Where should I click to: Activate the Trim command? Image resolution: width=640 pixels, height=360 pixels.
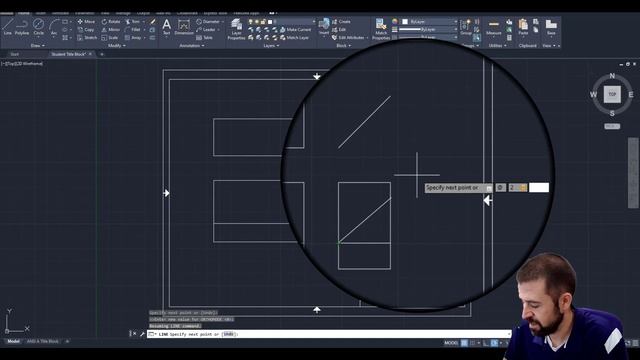(133, 22)
